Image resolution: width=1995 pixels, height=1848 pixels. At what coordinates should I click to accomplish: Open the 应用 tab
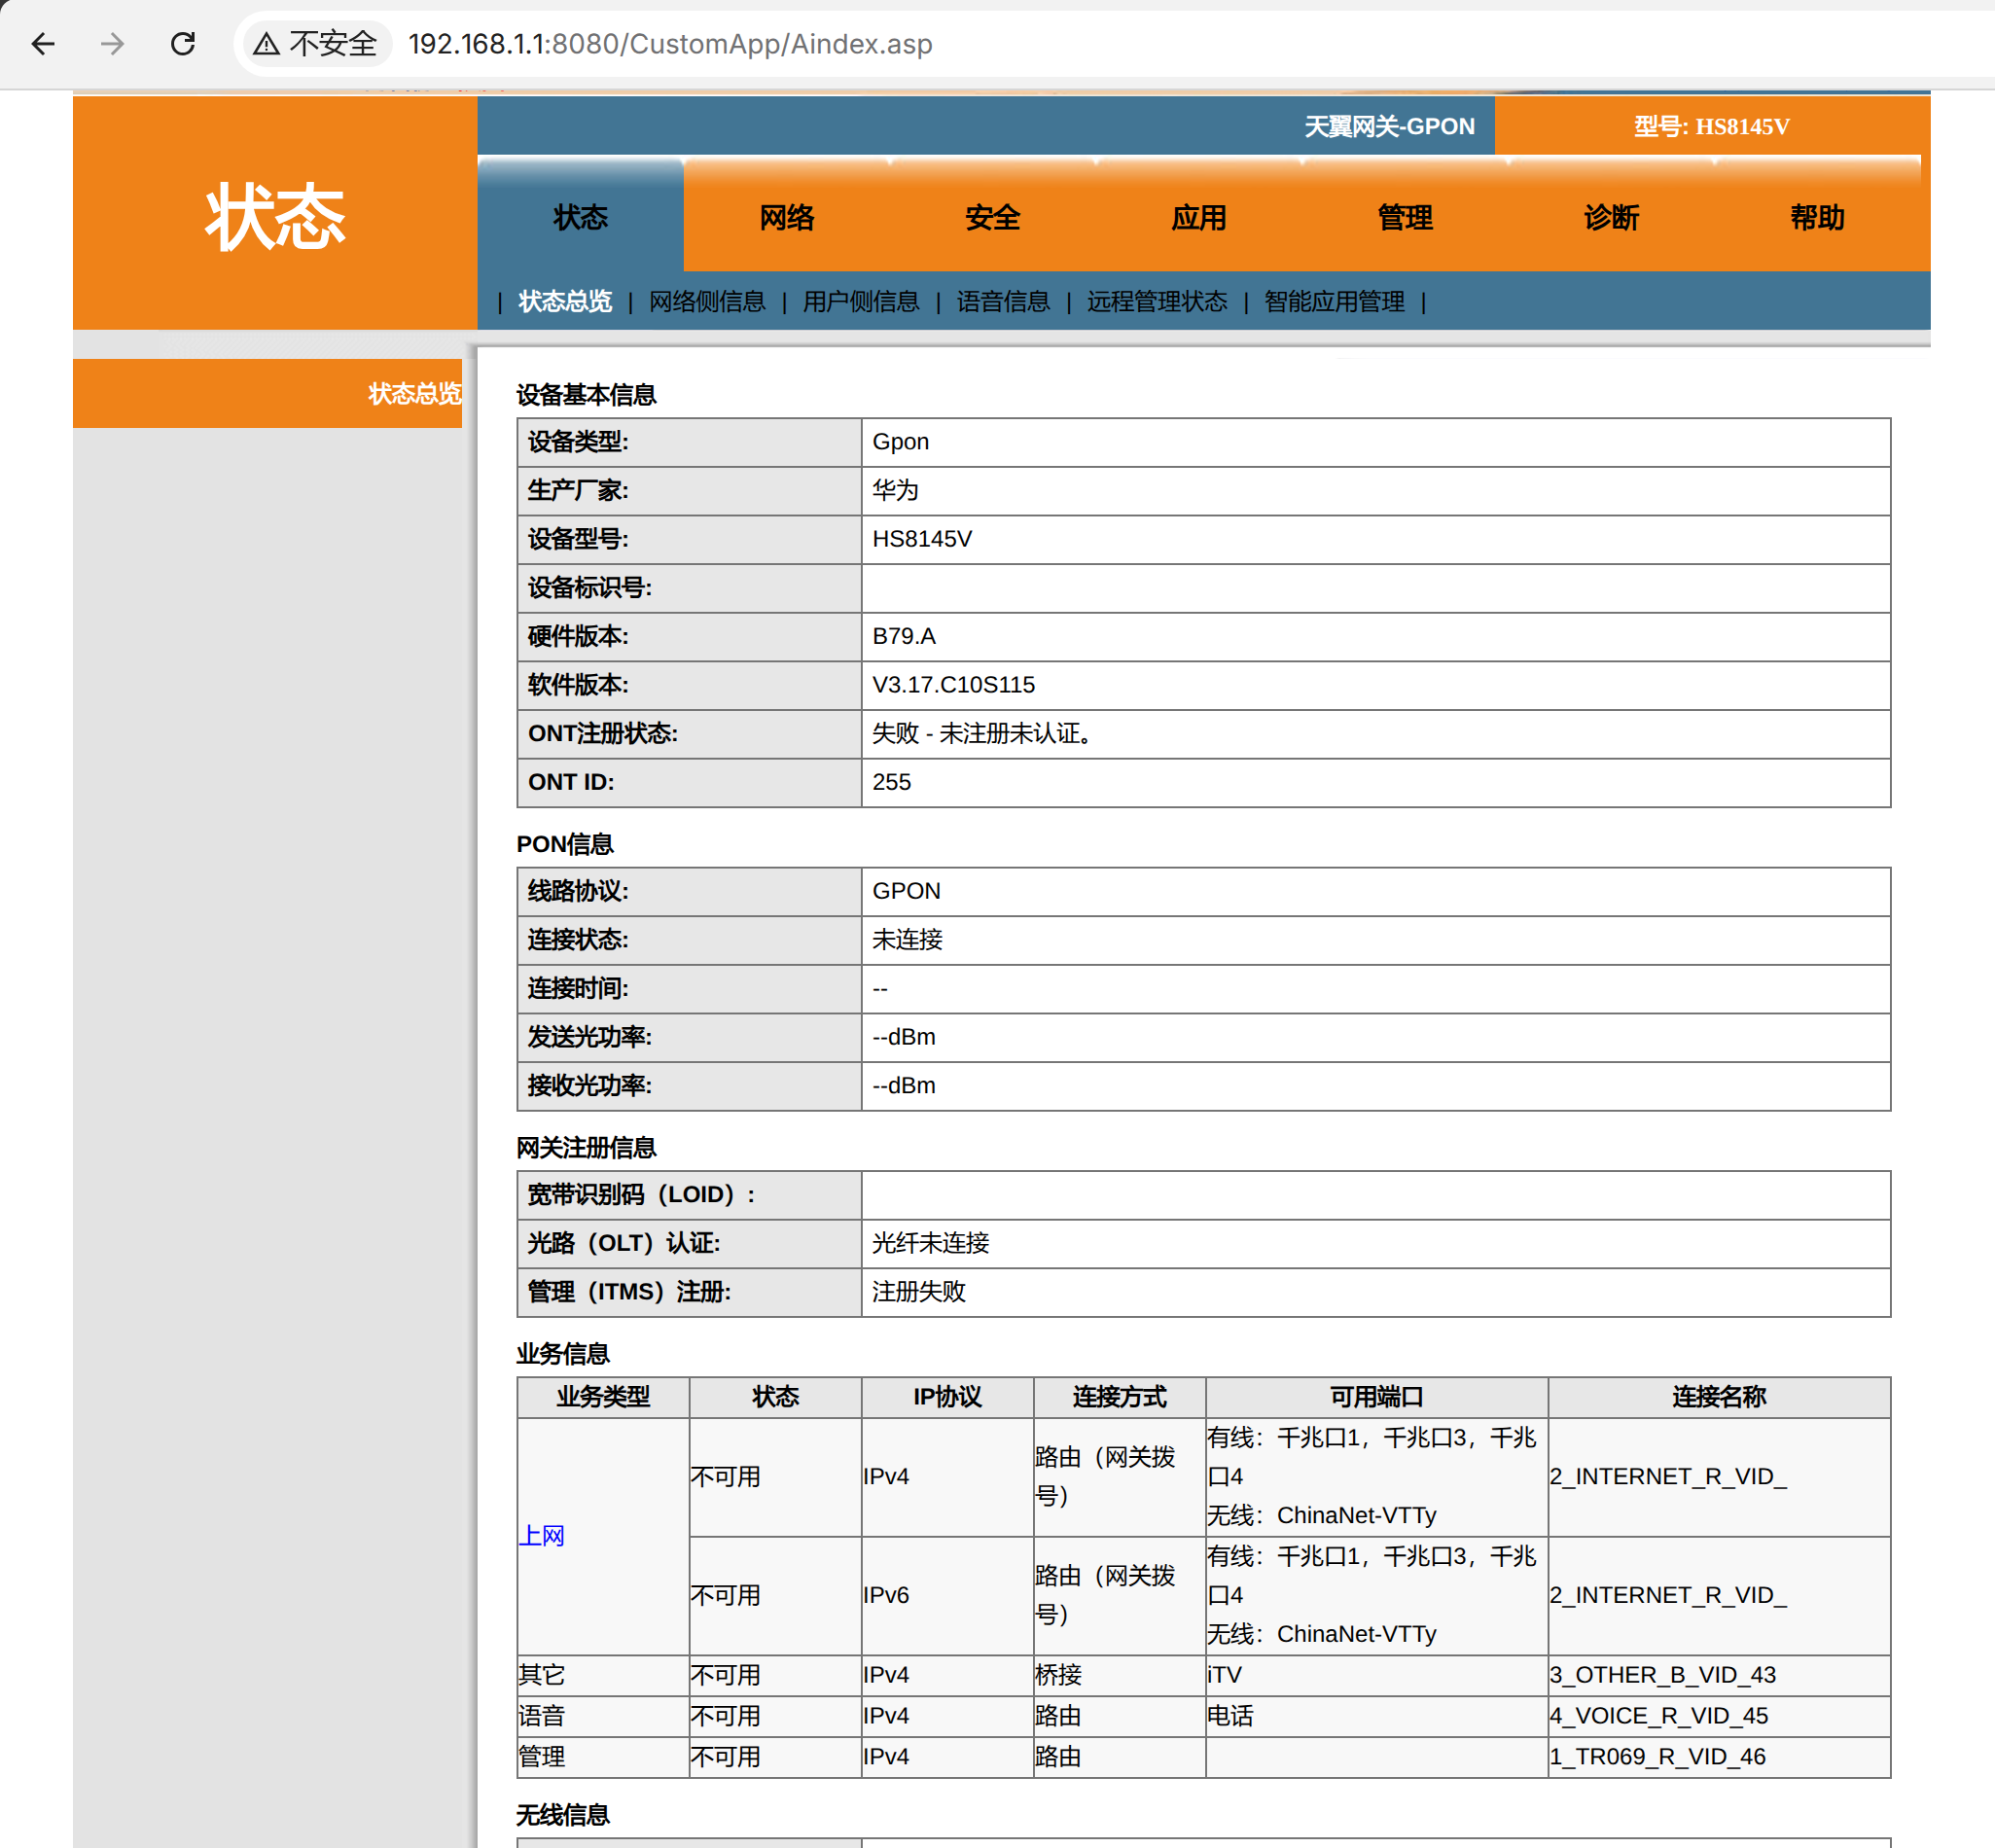click(1199, 217)
